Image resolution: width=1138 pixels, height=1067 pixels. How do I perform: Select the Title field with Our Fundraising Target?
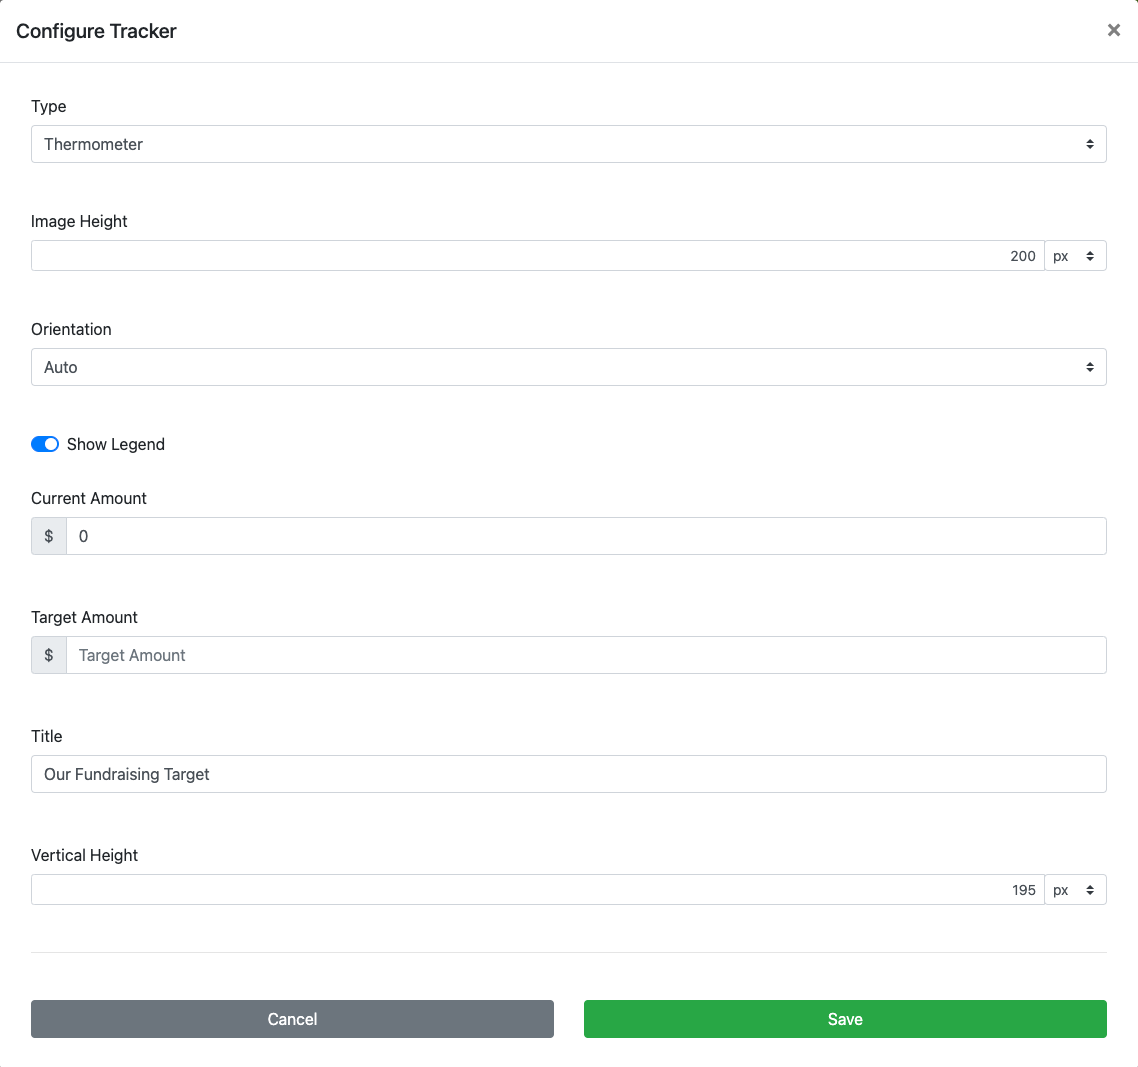pos(568,774)
